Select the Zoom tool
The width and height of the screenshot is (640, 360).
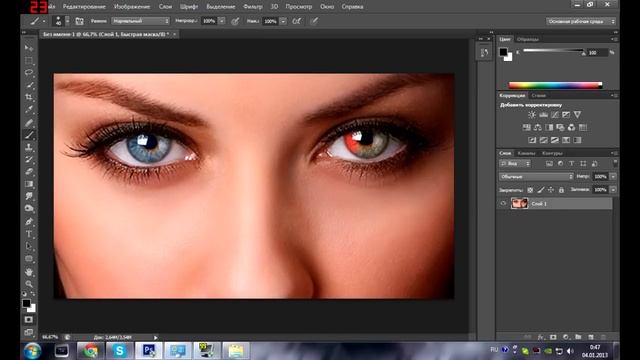click(x=29, y=284)
